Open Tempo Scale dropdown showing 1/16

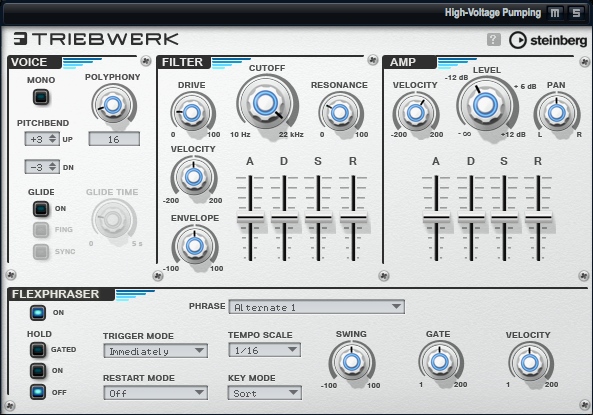pos(264,350)
